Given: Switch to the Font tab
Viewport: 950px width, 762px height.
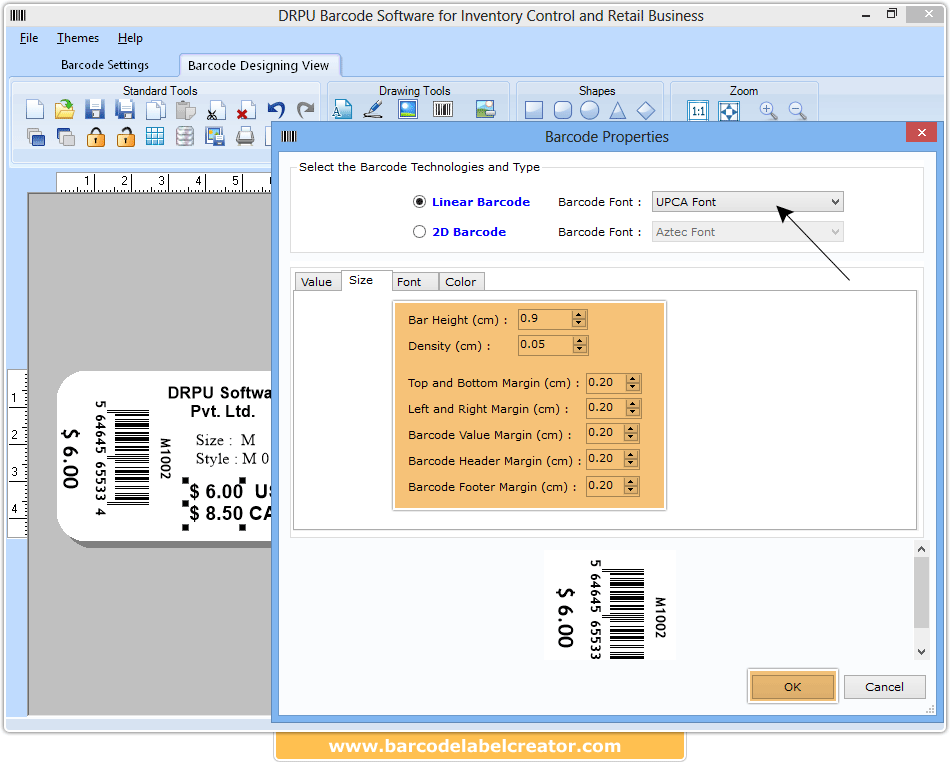Looking at the screenshot, I should tap(414, 281).
